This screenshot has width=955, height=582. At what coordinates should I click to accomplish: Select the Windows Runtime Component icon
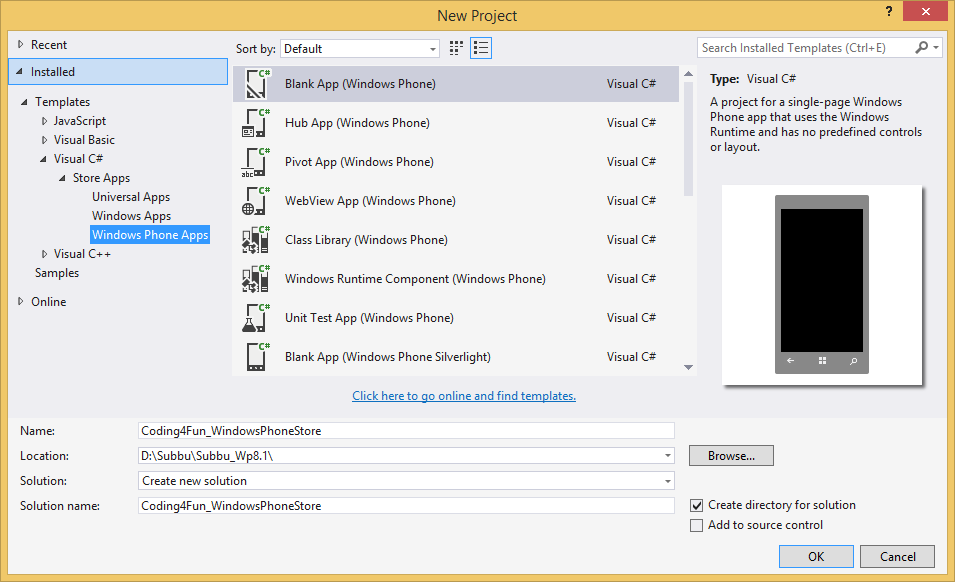coord(252,278)
